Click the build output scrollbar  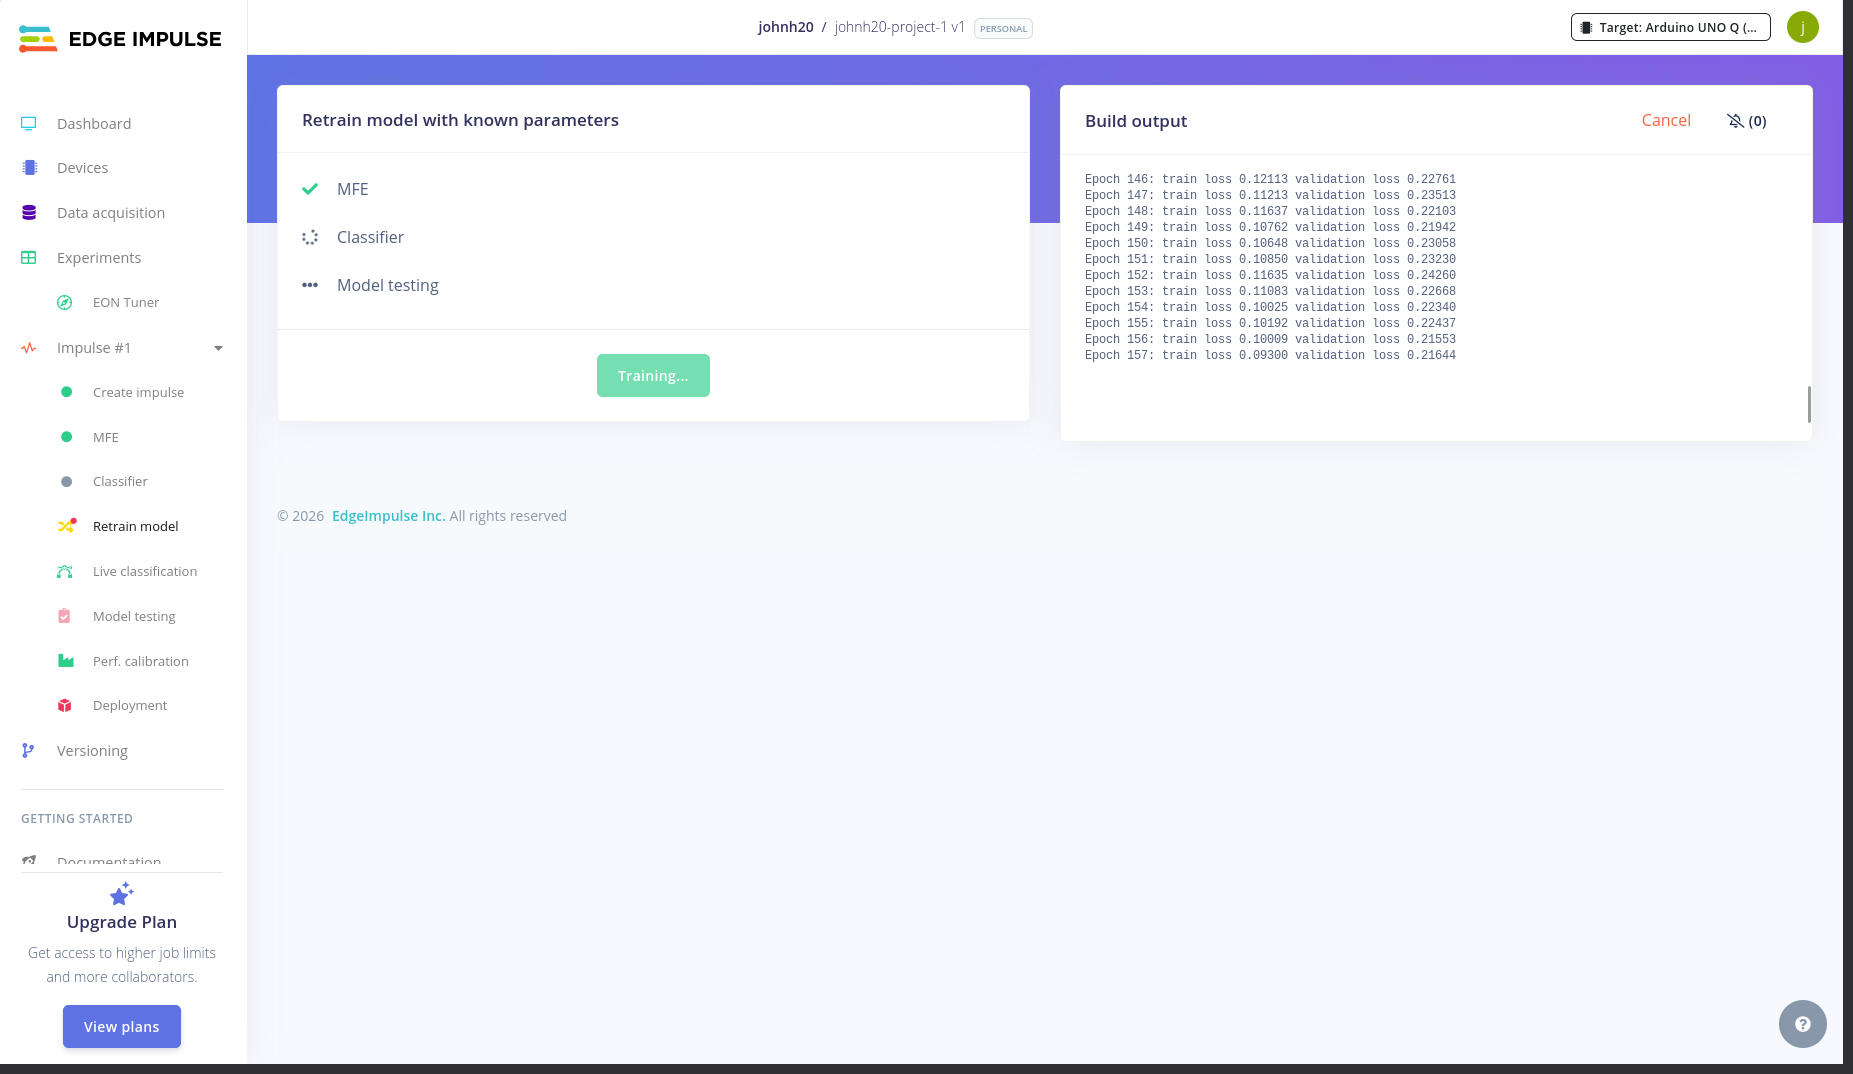1809,404
